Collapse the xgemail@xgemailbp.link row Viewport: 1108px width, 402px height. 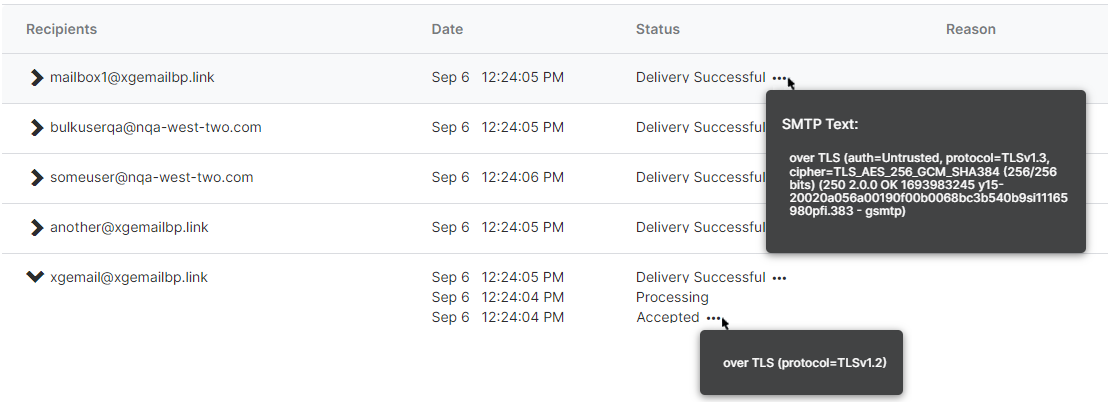pyautogui.click(x=35, y=277)
